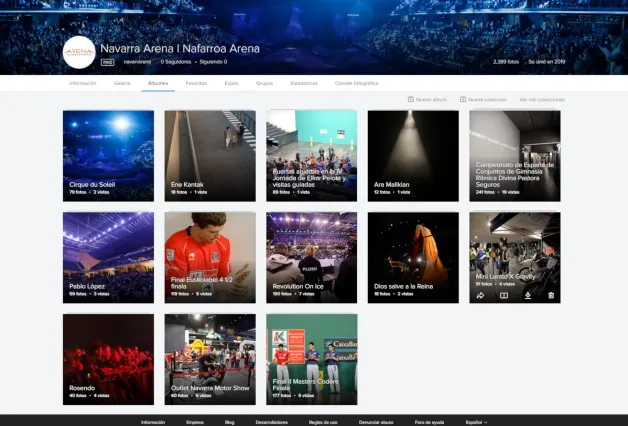Open the footer Desarrolladores link
628x426 pixels.
click(x=272, y=422)
